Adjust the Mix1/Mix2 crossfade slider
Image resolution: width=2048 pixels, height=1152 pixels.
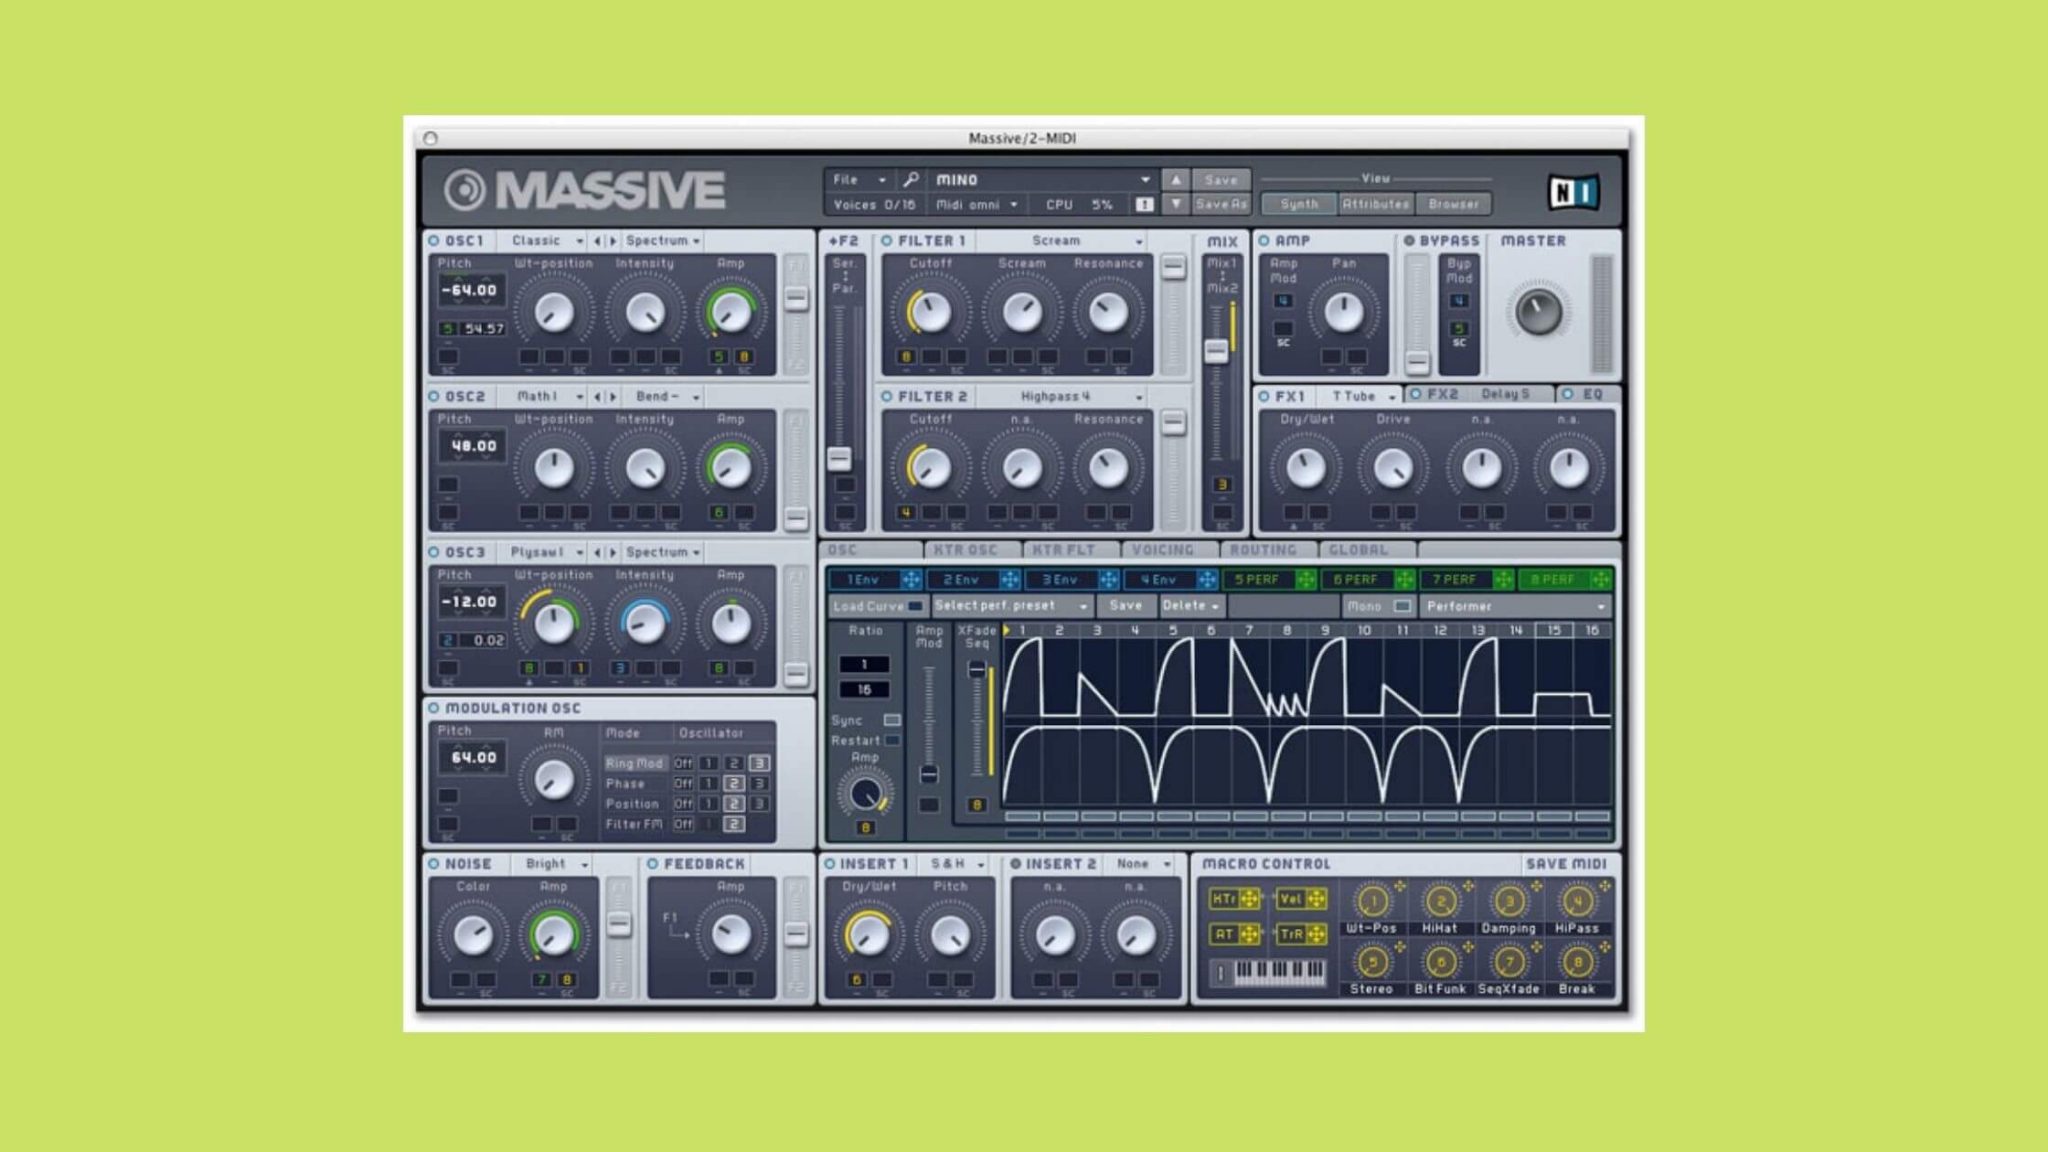pos(1215,349)
